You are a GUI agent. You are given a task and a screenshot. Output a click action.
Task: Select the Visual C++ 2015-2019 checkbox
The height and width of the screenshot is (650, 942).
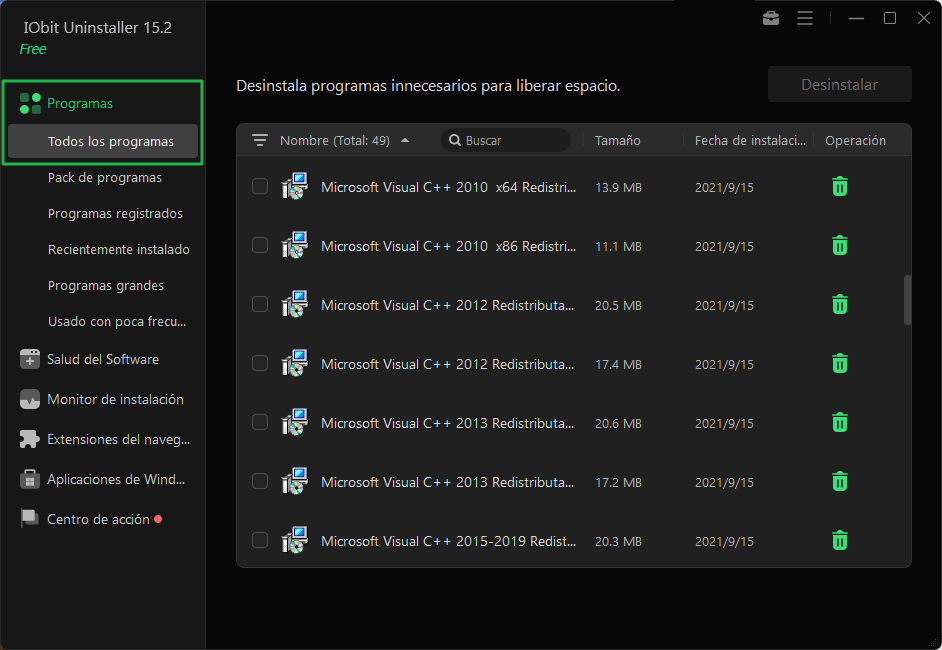pyautogui.click(x=260, y=539)
